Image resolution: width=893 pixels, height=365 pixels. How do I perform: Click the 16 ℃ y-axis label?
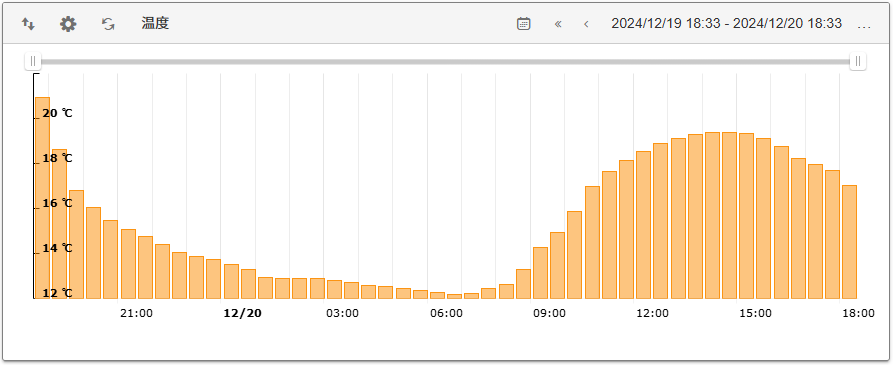pos(58,203)
